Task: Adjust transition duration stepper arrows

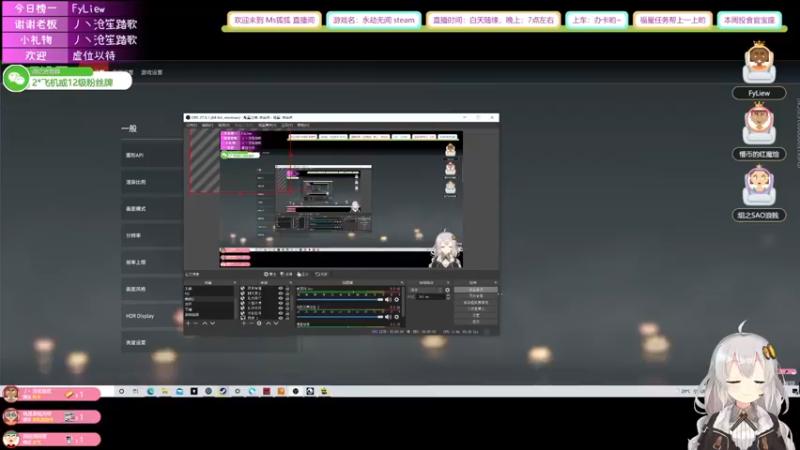Action: coord(448,297)
